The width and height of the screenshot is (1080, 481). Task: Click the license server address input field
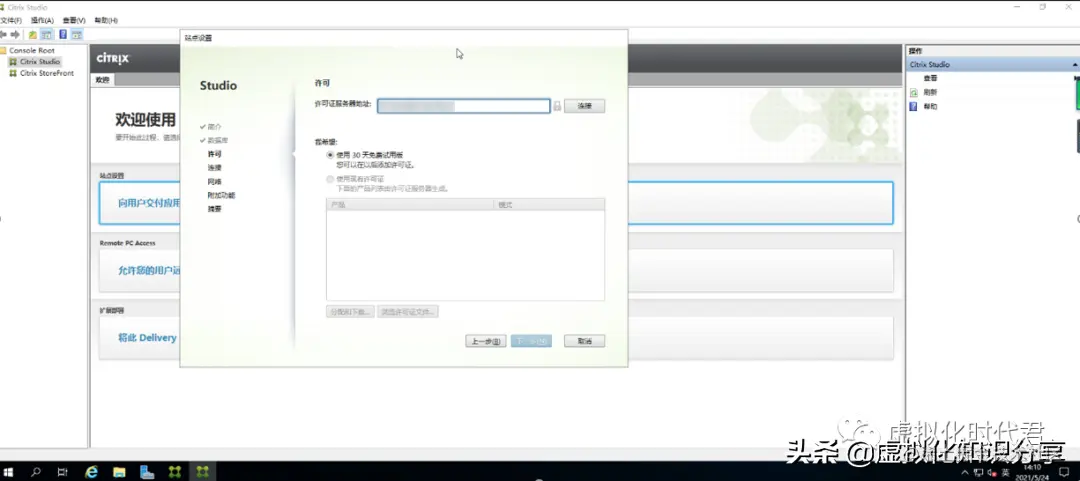(464, 106)
